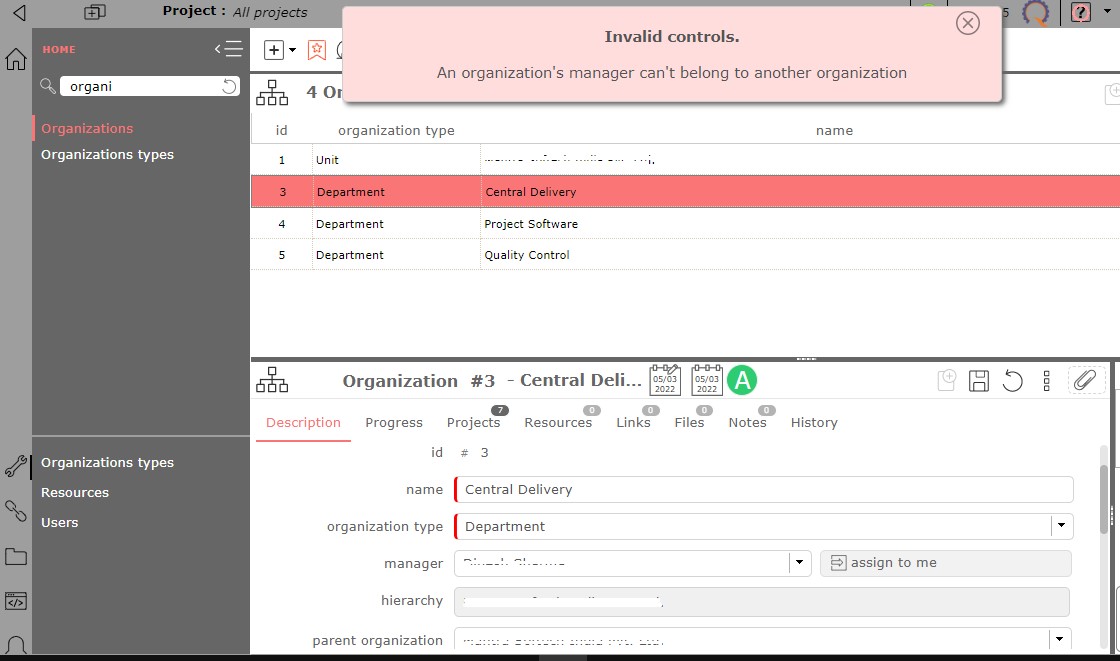This screenshot has width=1120, height=661.
Task: Expand the parent organization dropdown
Action: 1059,639
